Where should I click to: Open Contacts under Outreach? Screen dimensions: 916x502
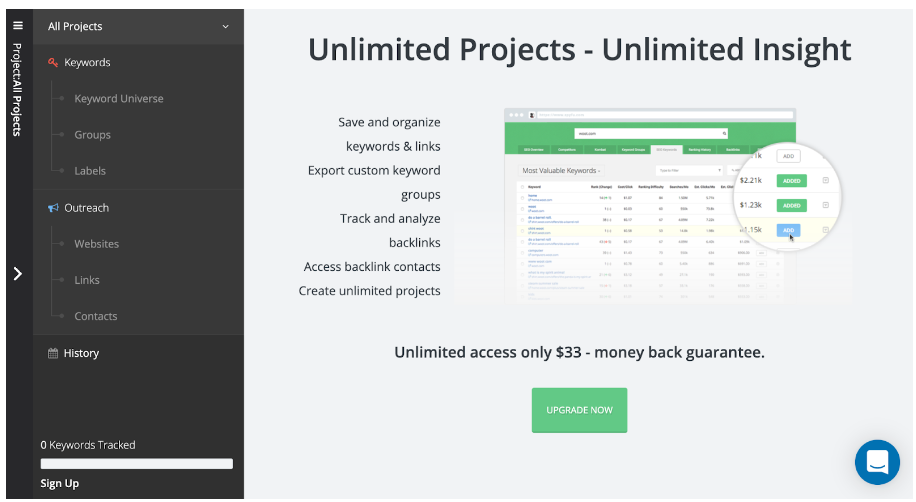point(95,316)
